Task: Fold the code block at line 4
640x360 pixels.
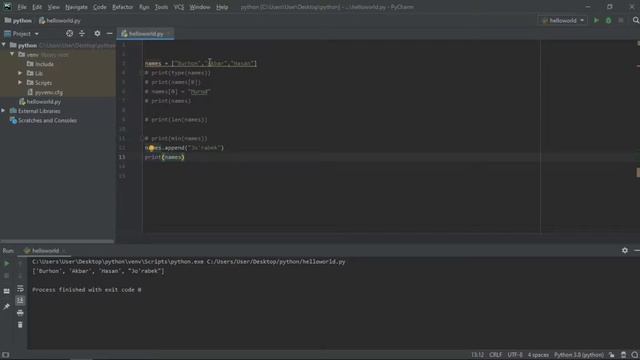Action: point(141,73)
